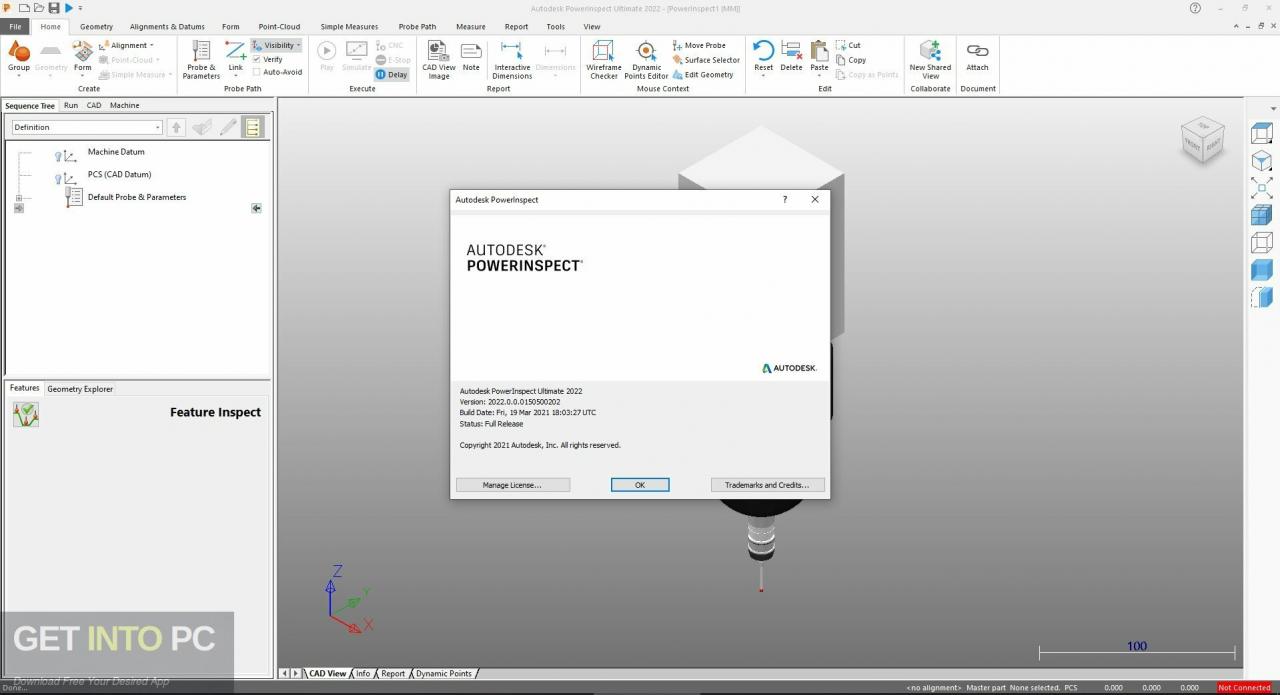The image size is (1280, 695).
Task: Click the blue Play quick access icon
Action: coord(69,8)
